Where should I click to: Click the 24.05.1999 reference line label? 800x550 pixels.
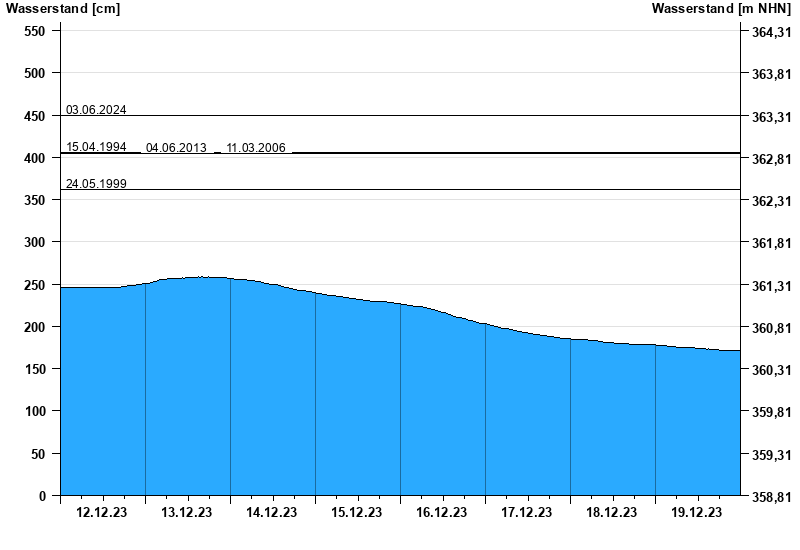tap(96, 184)
